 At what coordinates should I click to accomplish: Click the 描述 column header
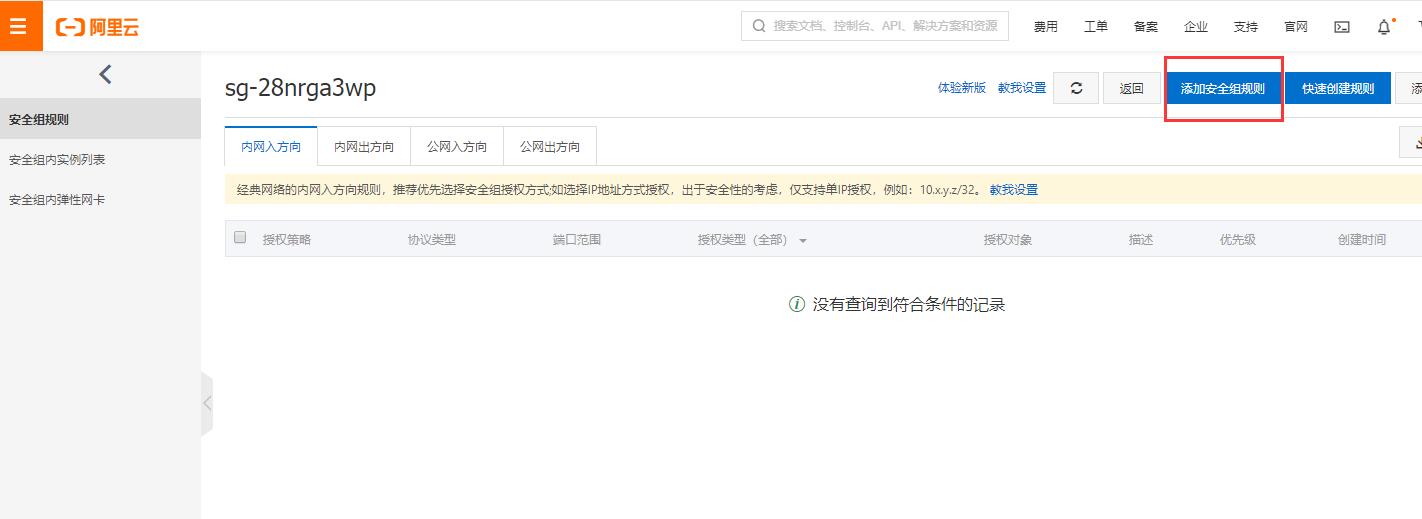click(1141, 240)
